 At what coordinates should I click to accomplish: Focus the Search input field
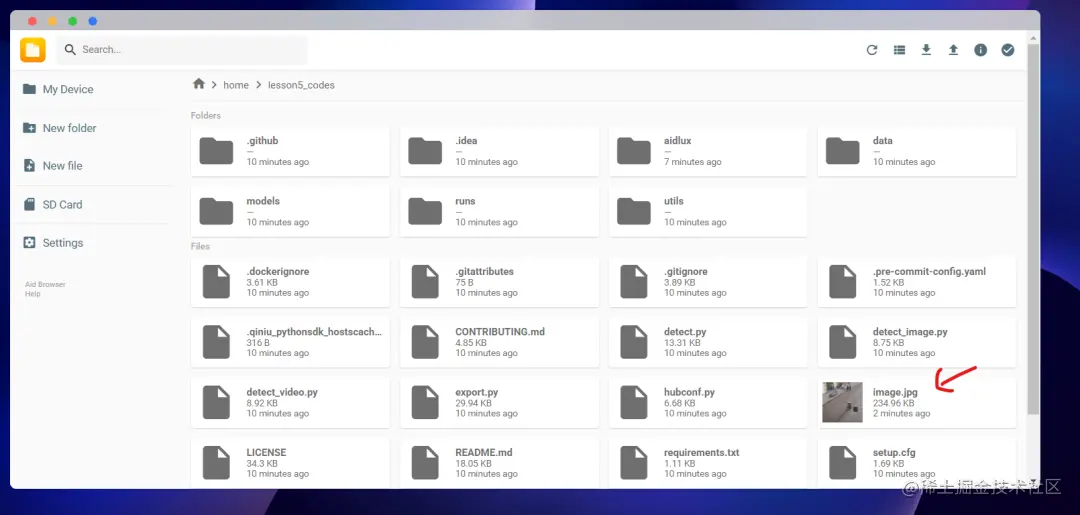[x=182, y=50]
